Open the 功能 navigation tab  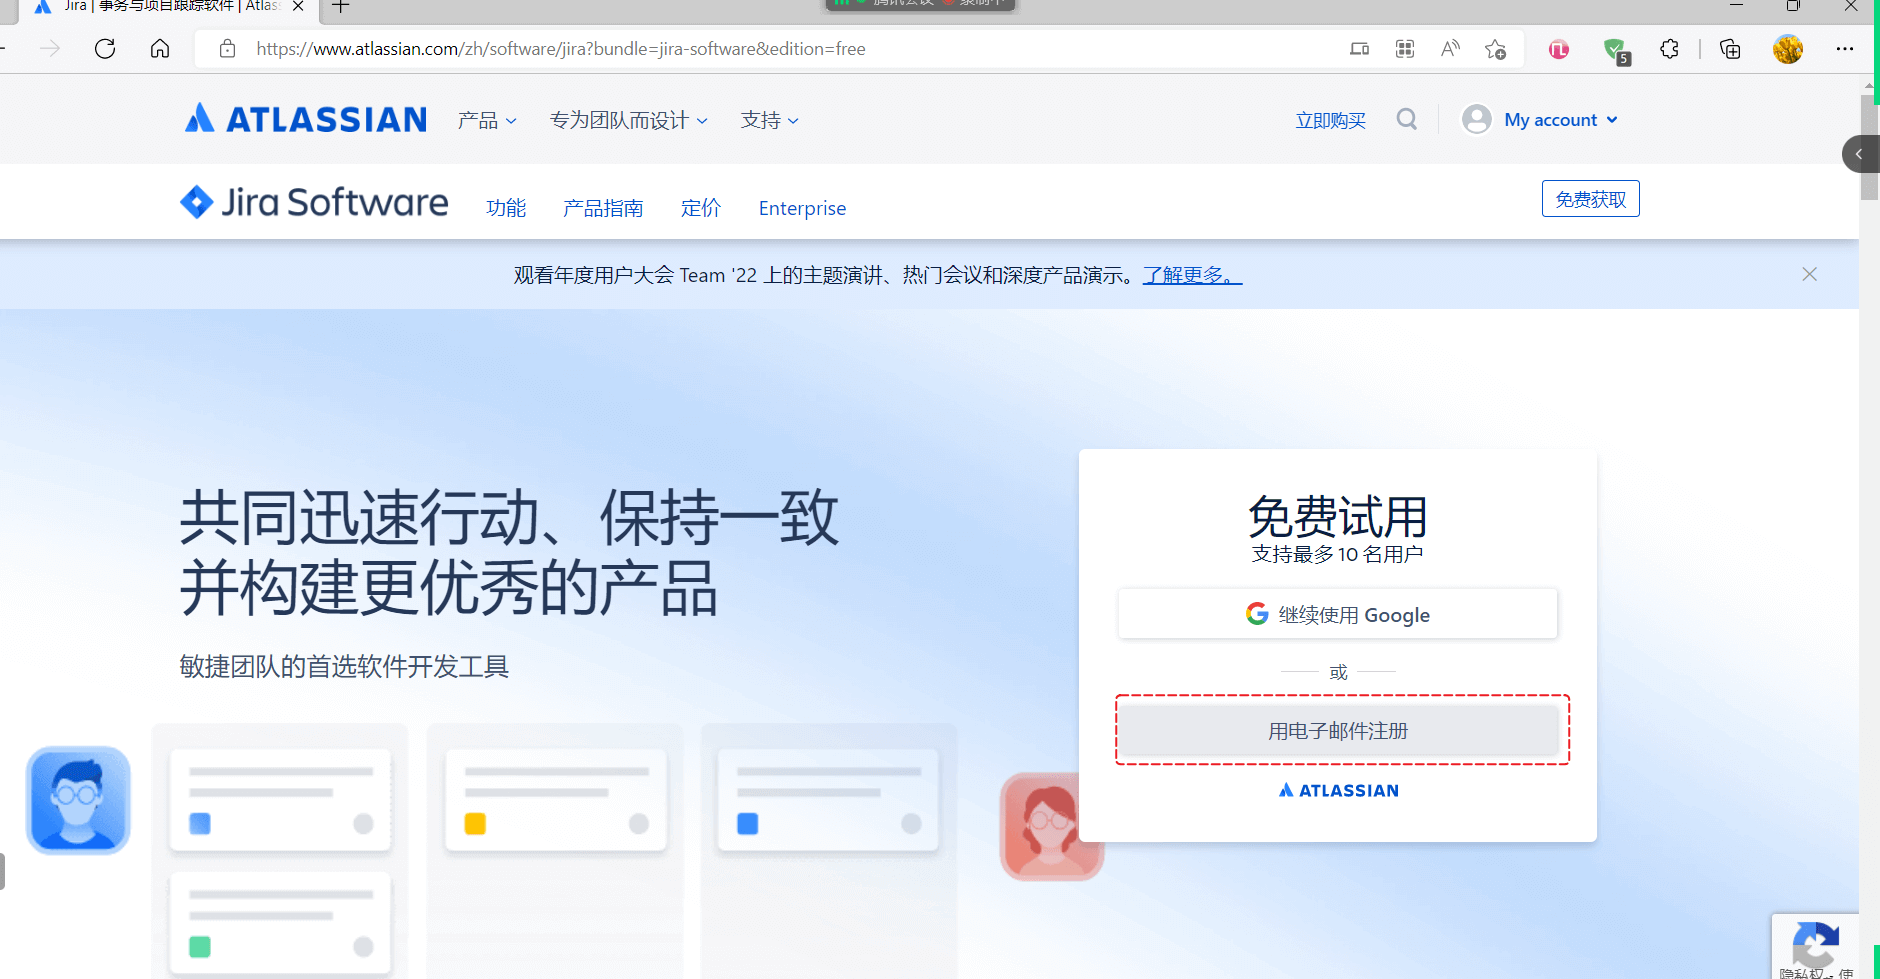click(x=506, y=208)
